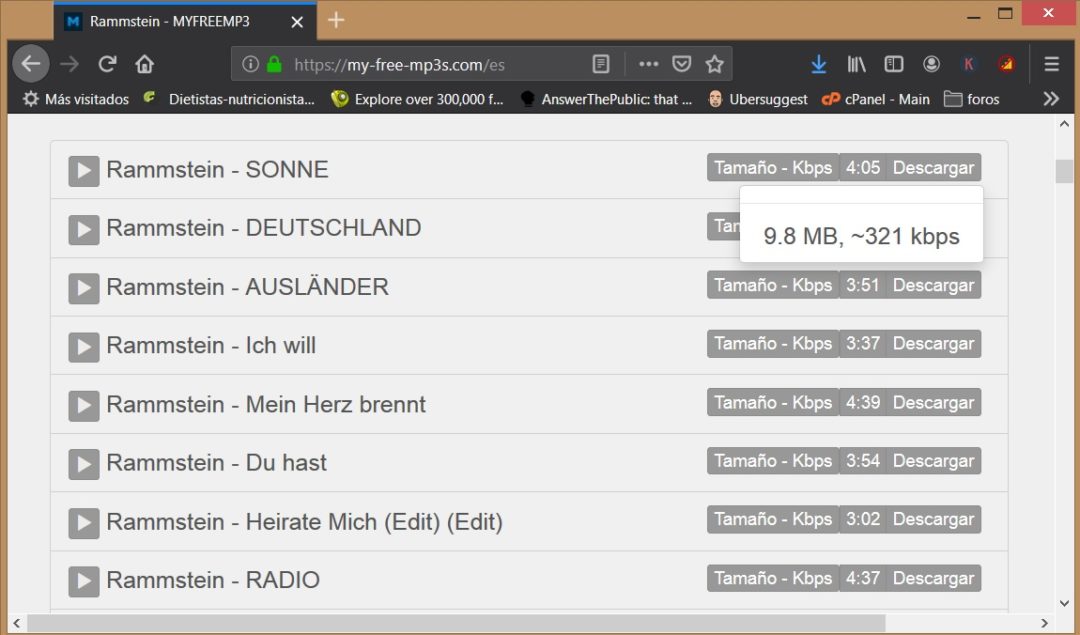Reload the current page
Viewport: 1080px width, 635px height.
[x=107, y=63]
